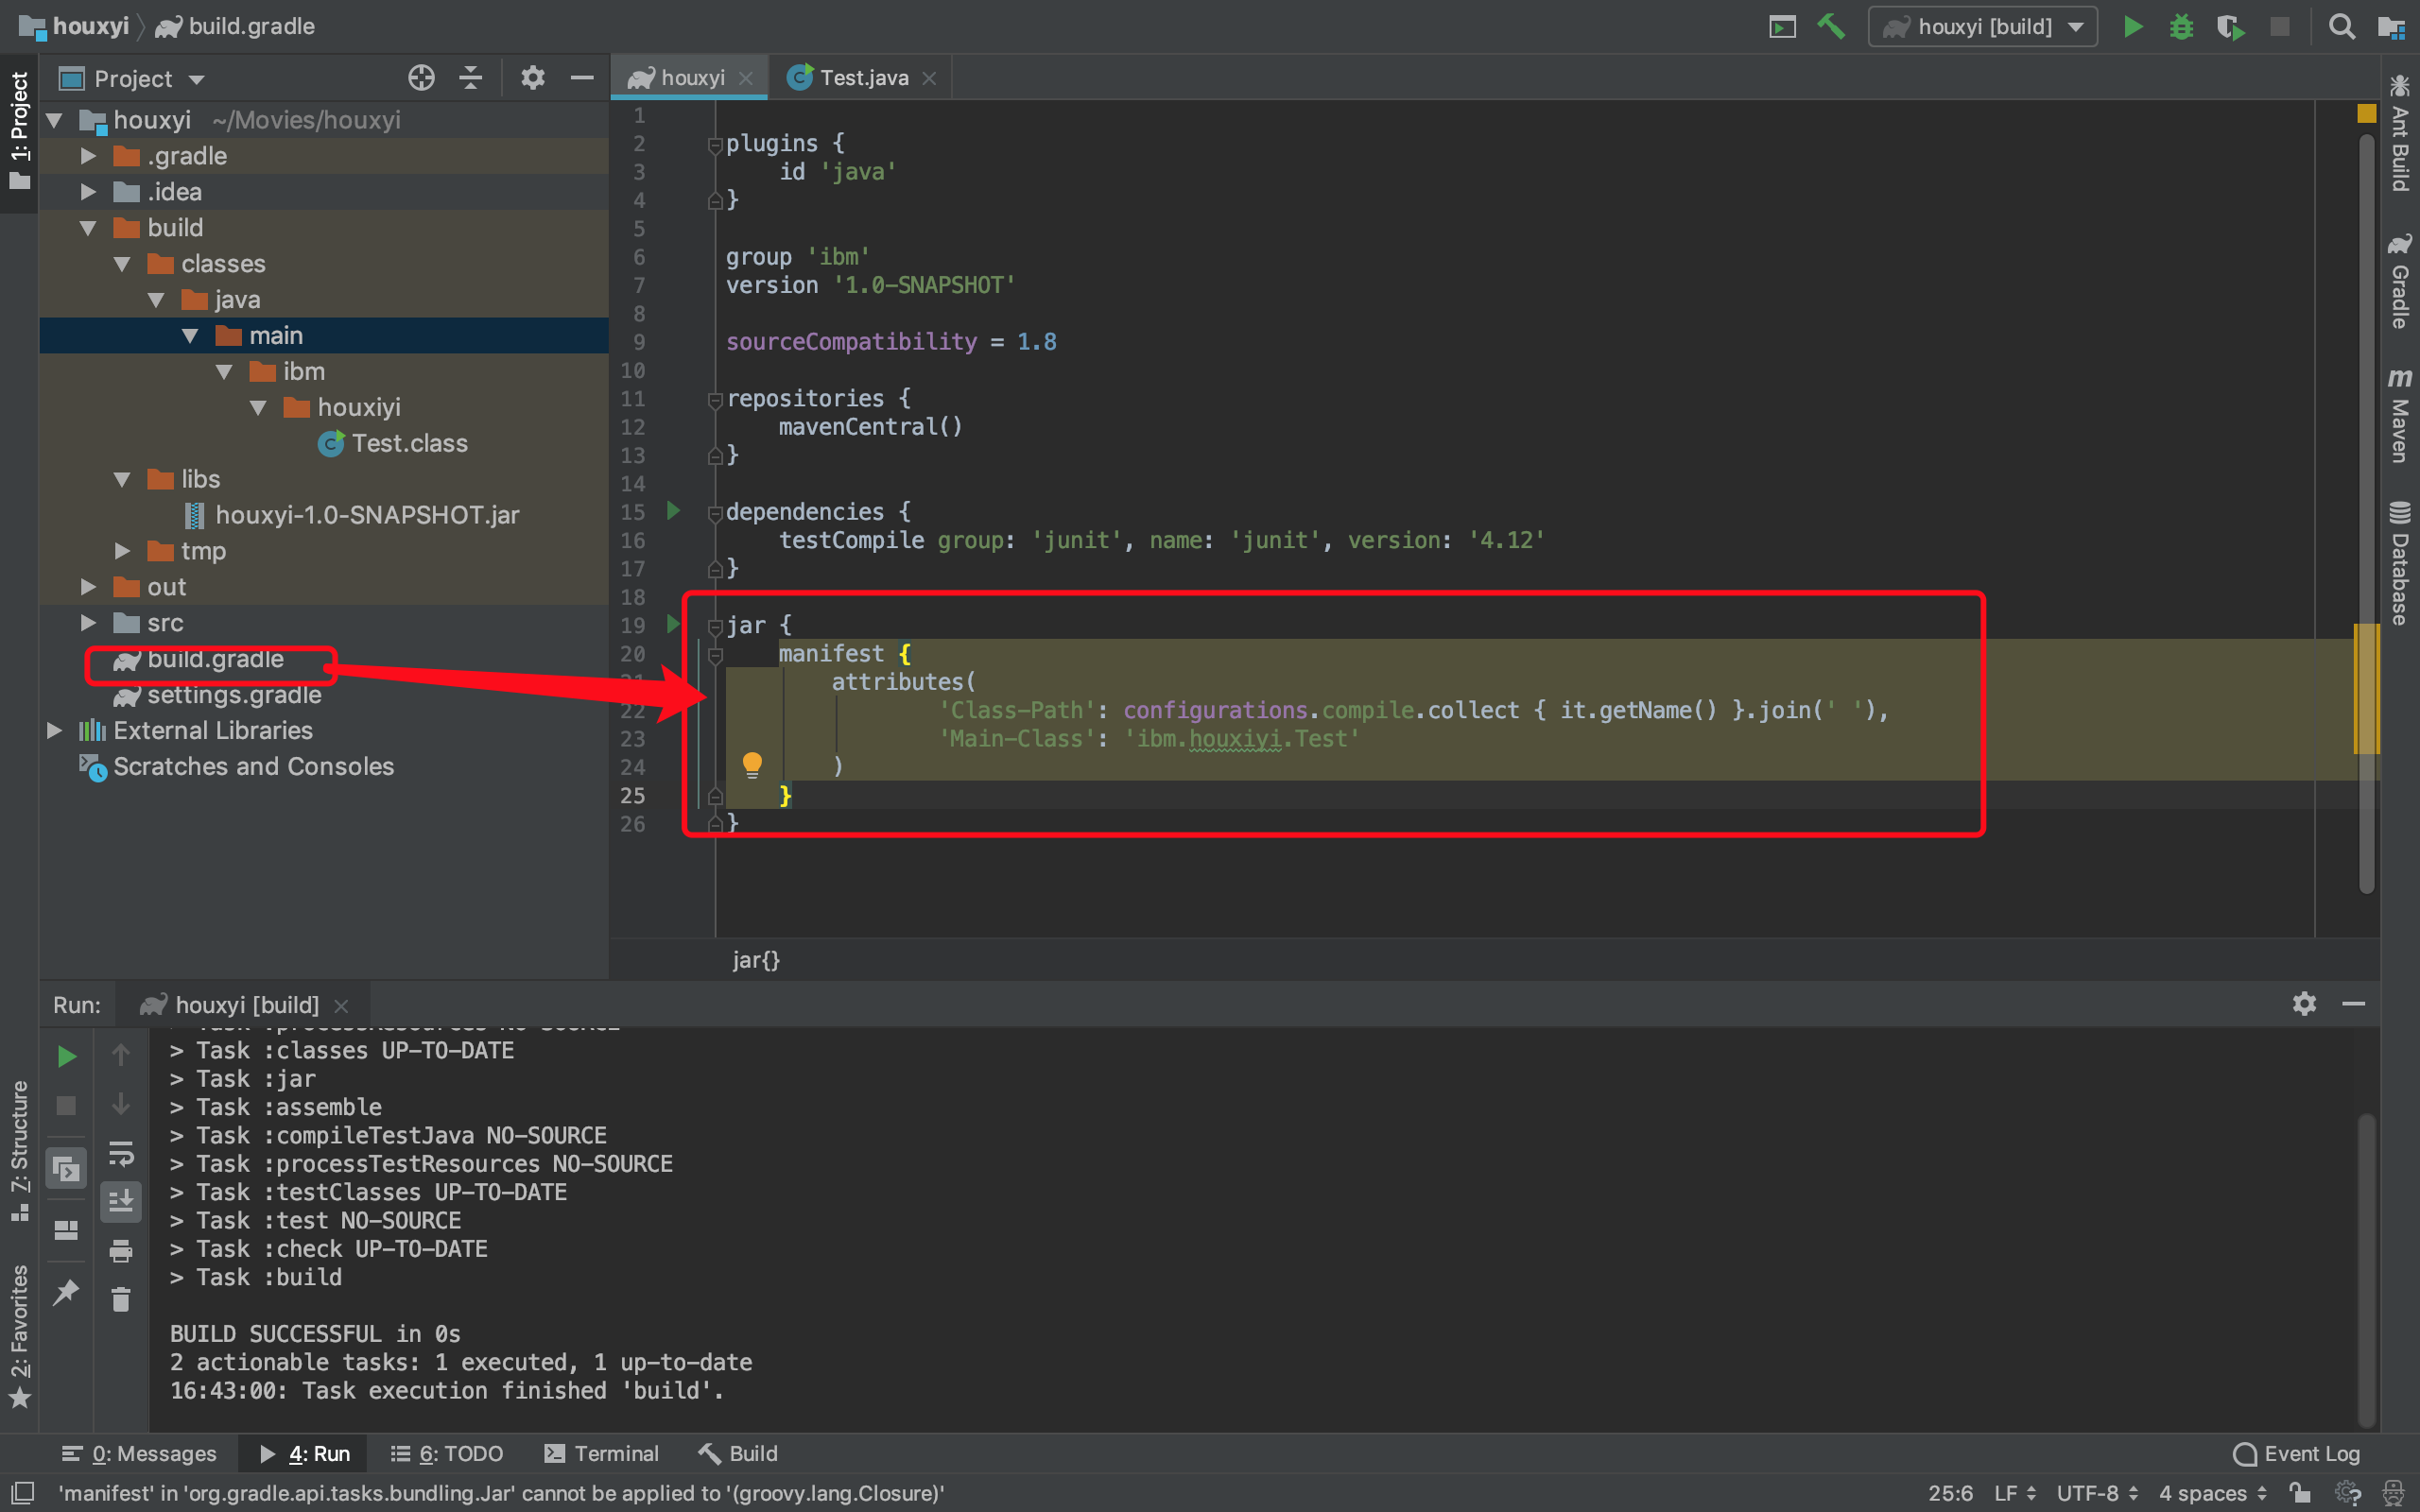Click the green Run button in top toolbar
This screenshot has width=2420, height=1512.
click(x=2132, y=27)
